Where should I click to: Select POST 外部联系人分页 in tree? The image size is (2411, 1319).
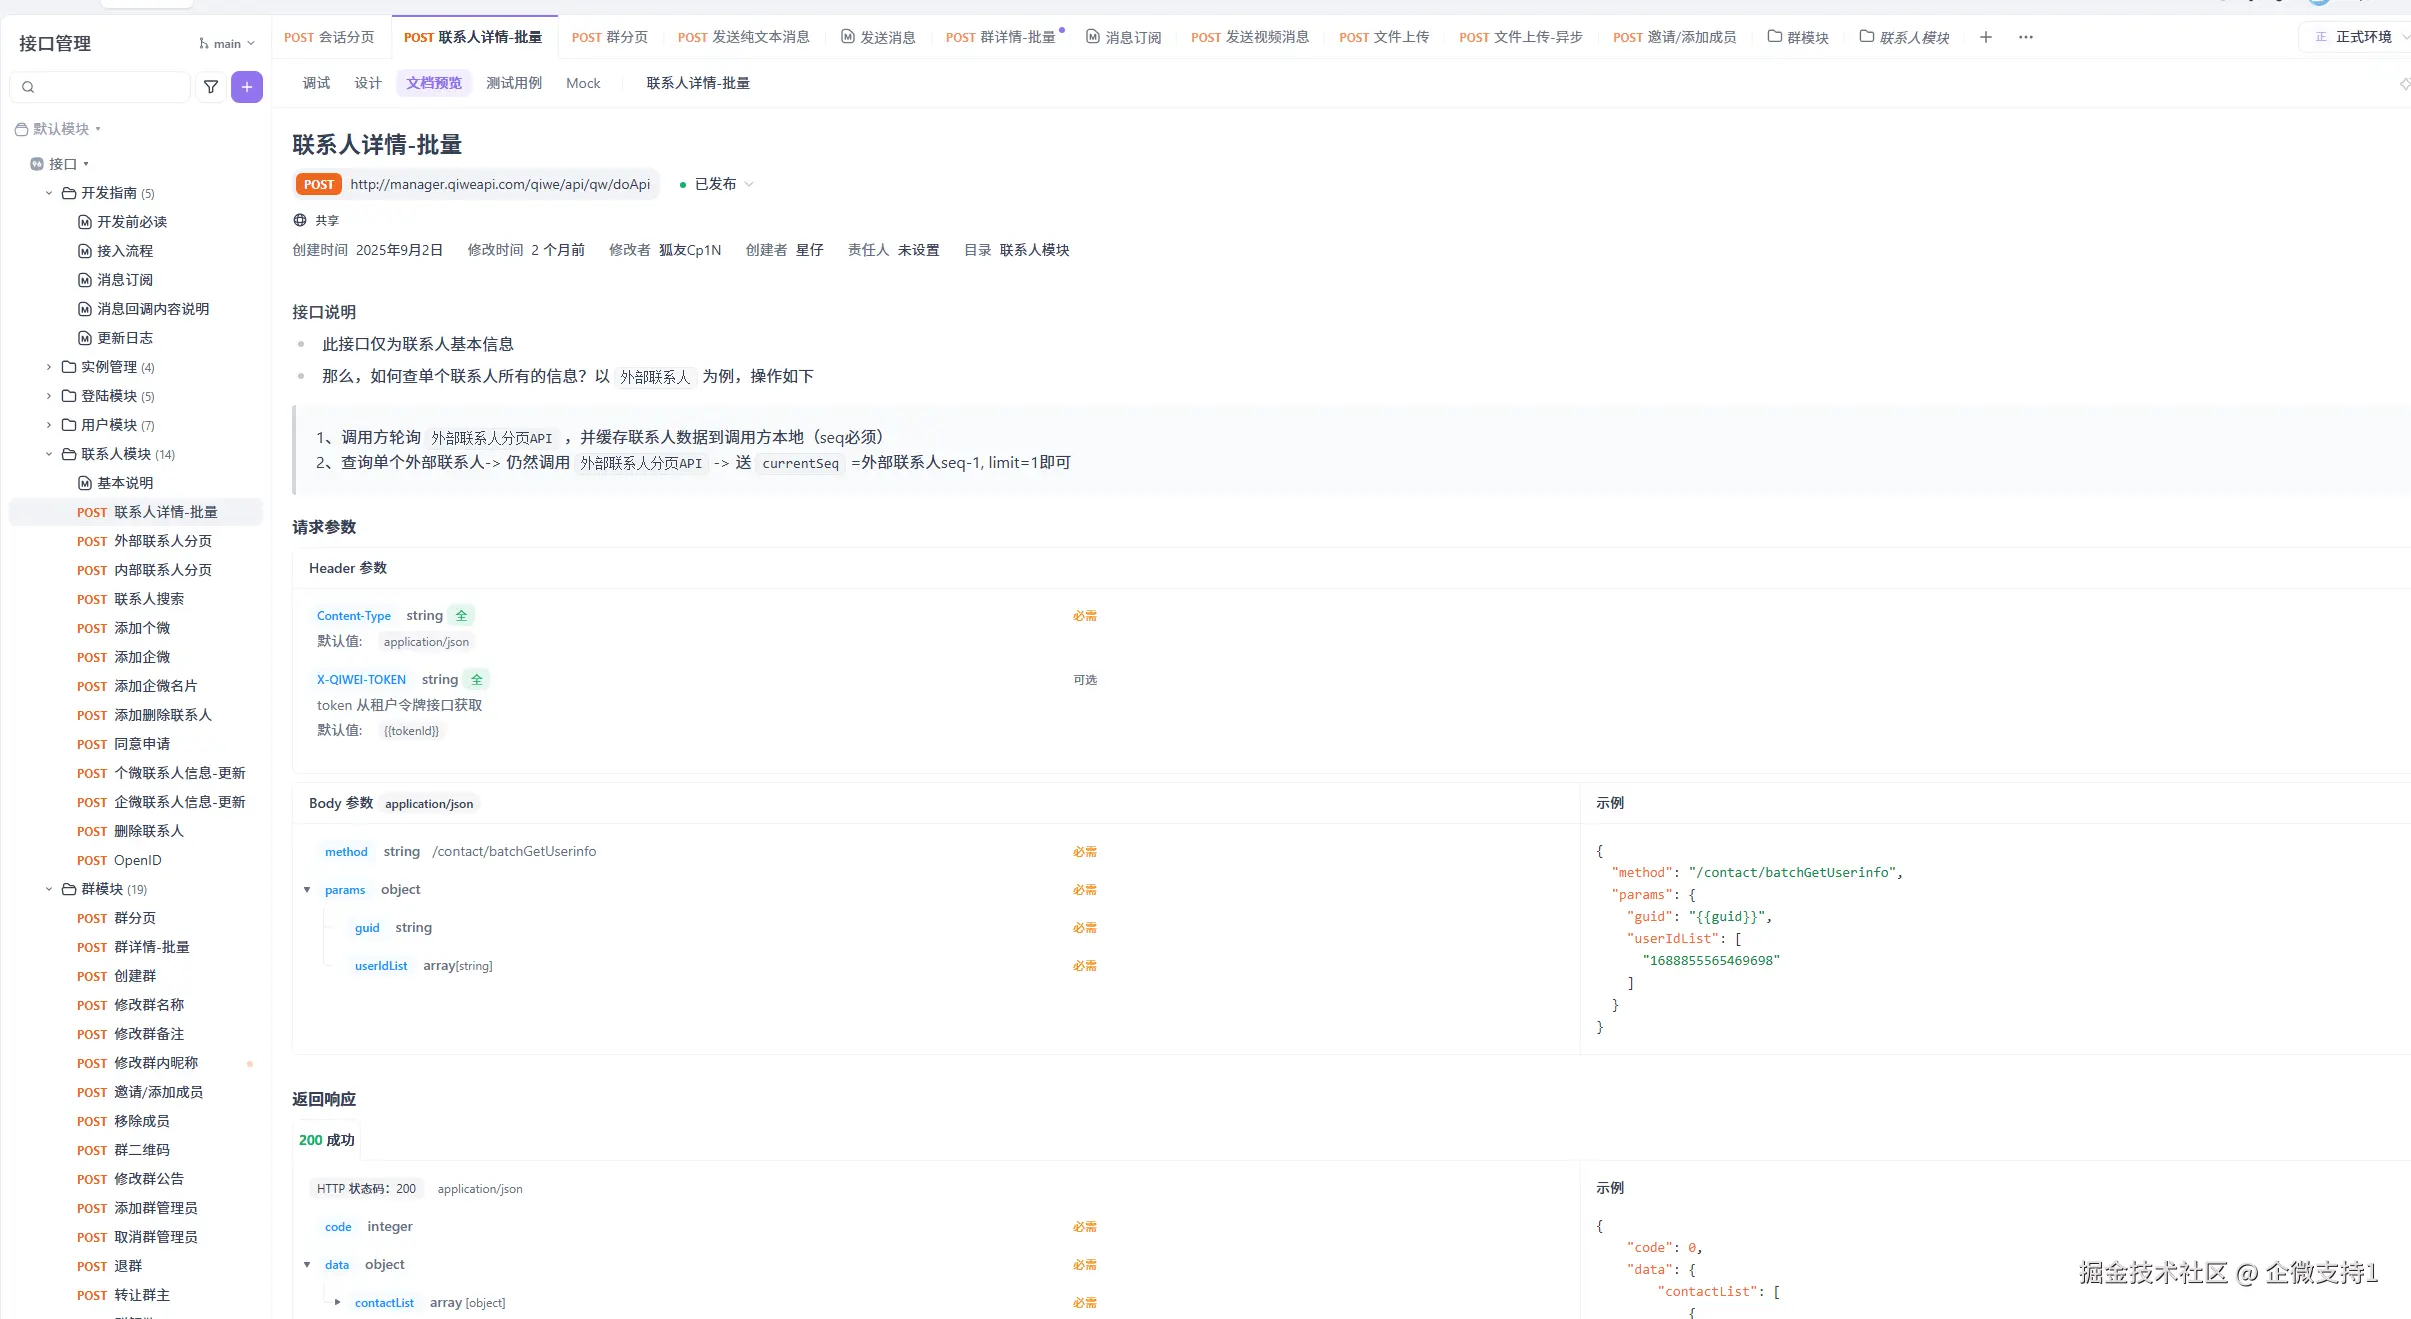tap(144, 541)
